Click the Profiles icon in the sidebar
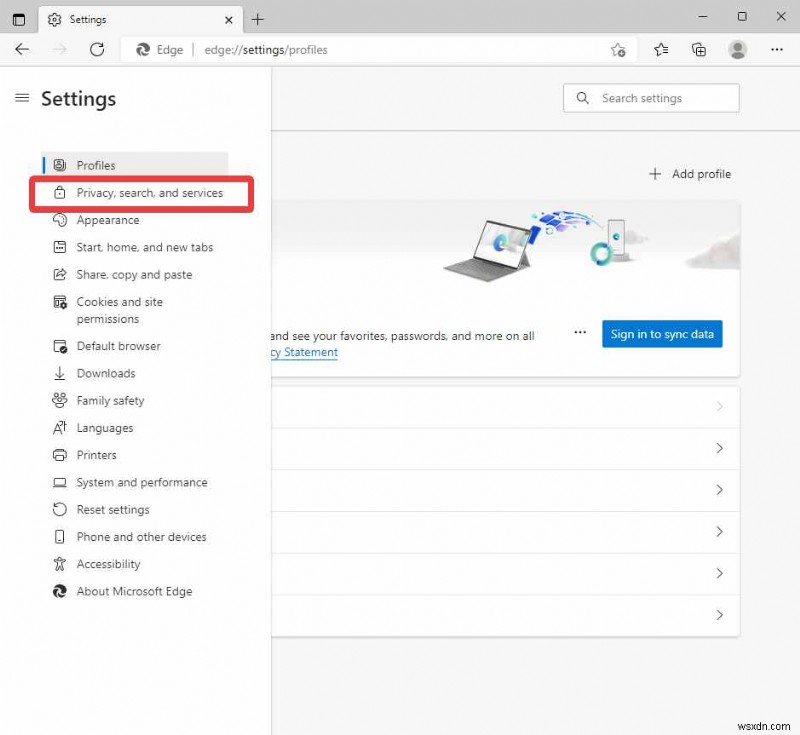 (x=61, y=165)
